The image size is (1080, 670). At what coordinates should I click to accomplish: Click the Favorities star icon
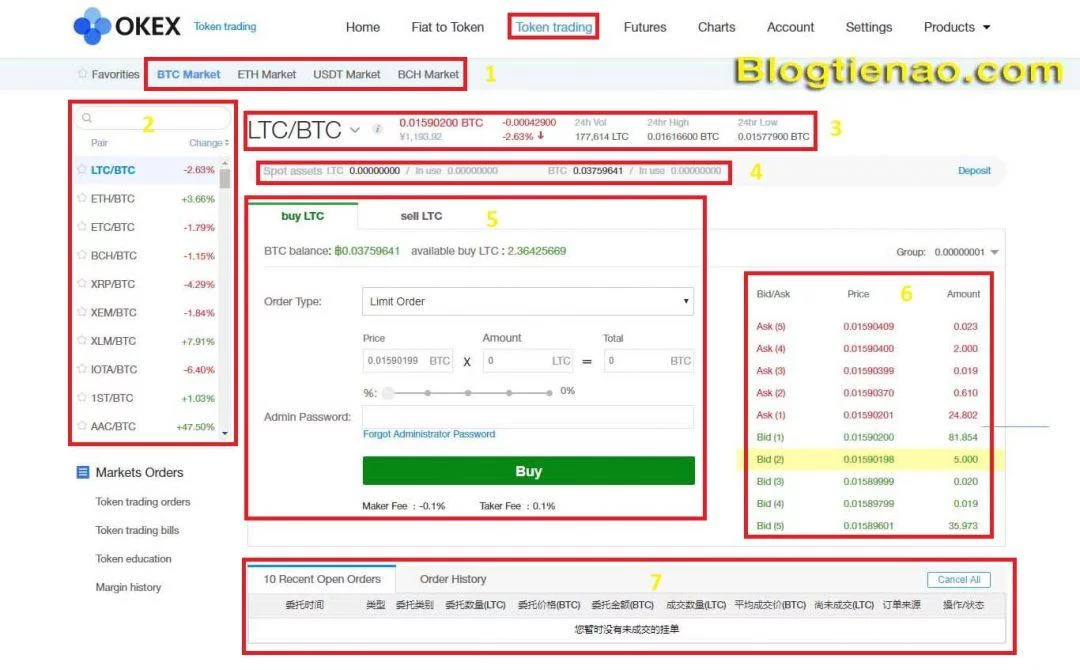coord(83,74)
